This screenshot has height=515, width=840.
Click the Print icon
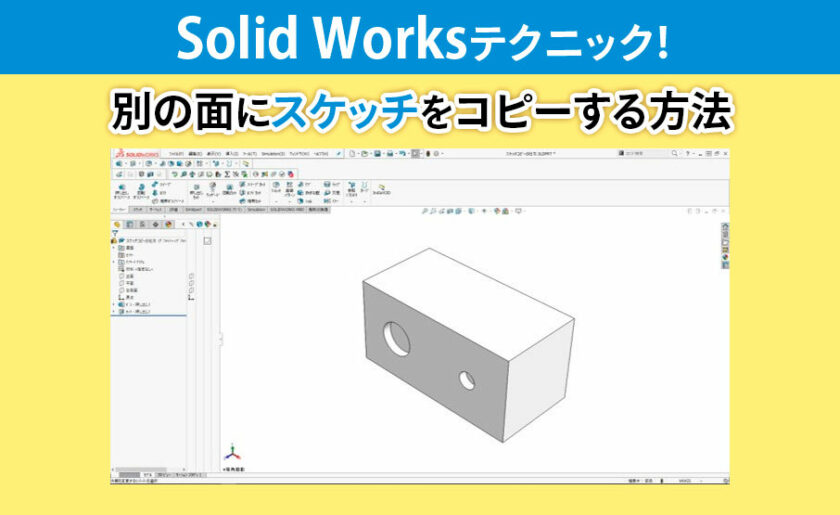tap(390, 154)
